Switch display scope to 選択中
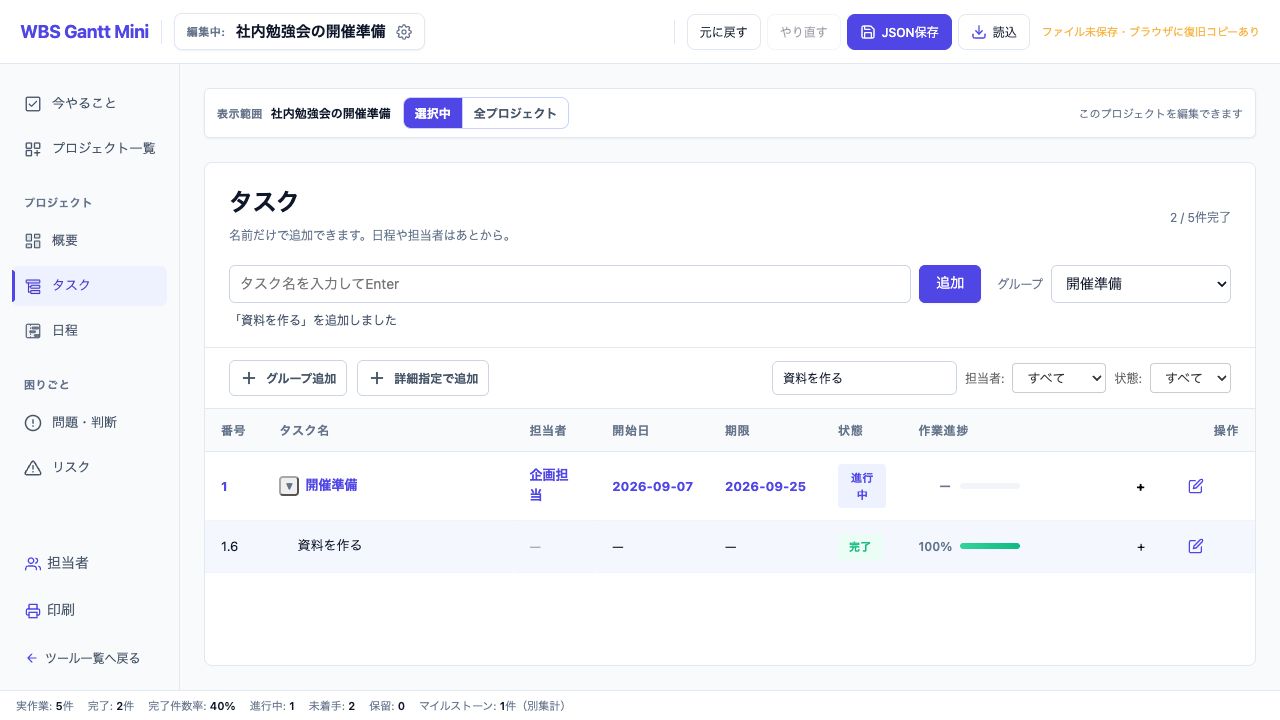This screenshot has height=720, width=1280. coord(433,113)
